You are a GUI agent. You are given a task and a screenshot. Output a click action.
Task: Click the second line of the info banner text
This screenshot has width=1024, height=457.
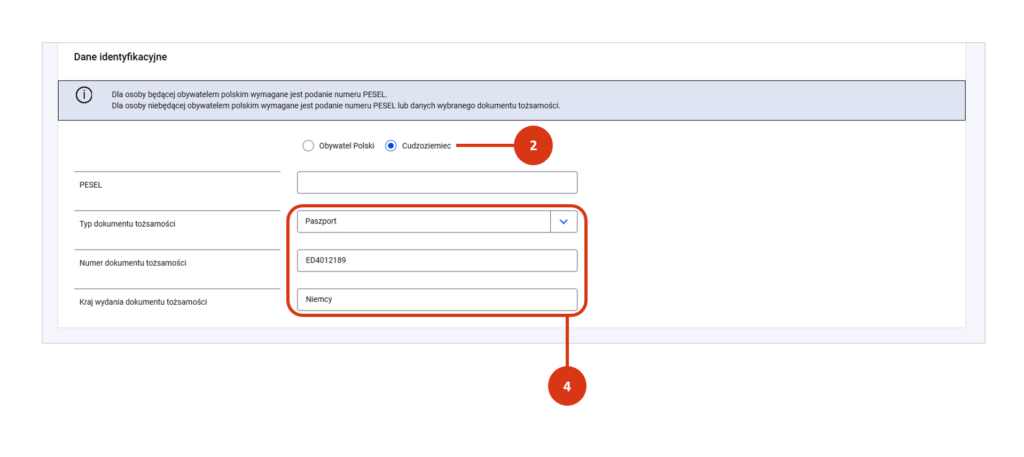(335, 105)
